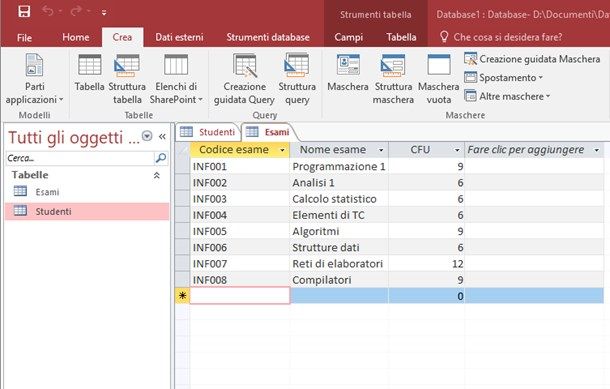The width and height of the screenshot is (610, 389).
Task: Click the INF005 cell
Action: point(240,231)
